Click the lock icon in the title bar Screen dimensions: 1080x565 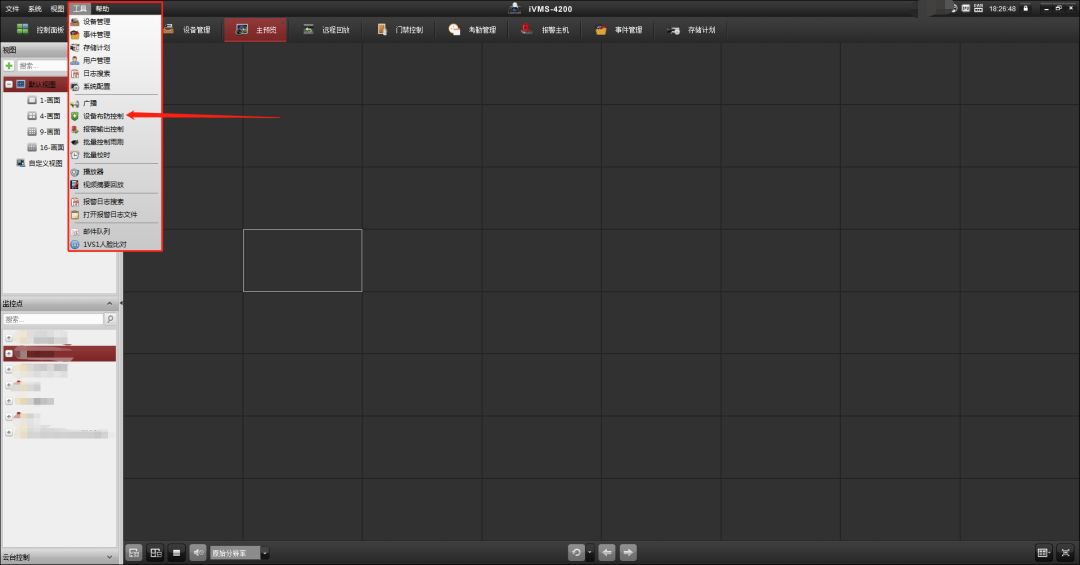[1025, 8]
